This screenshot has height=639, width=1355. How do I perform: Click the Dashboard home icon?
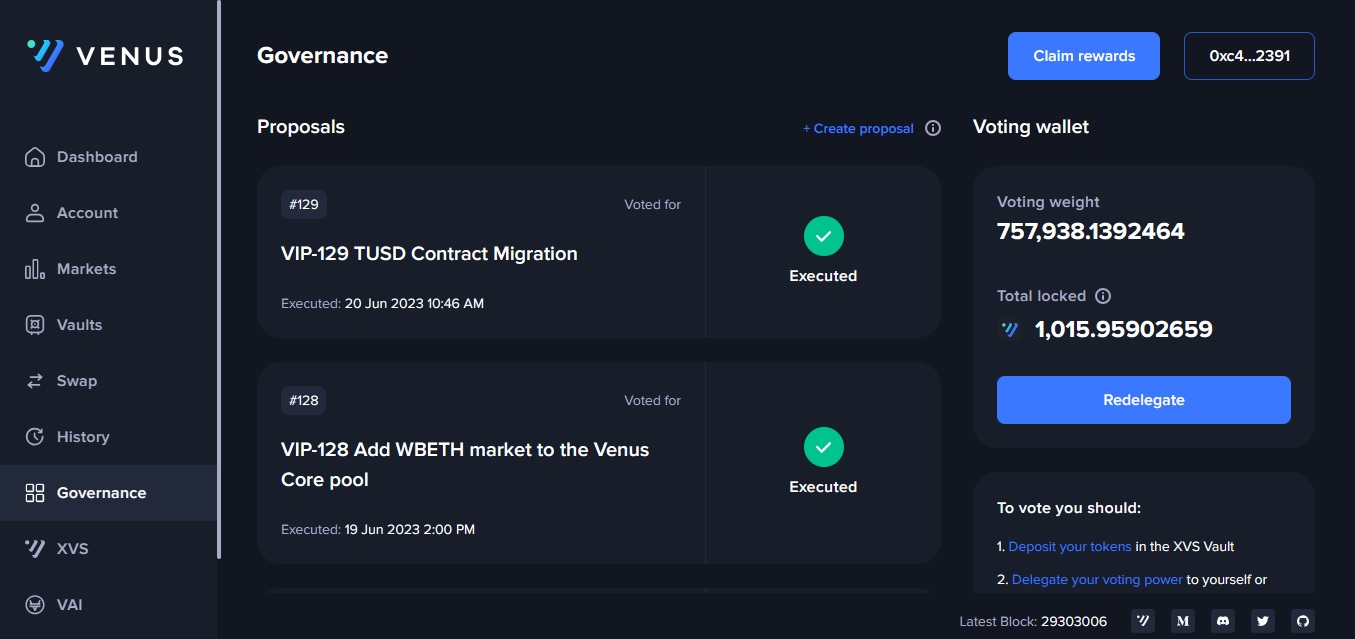pos(35,157)
